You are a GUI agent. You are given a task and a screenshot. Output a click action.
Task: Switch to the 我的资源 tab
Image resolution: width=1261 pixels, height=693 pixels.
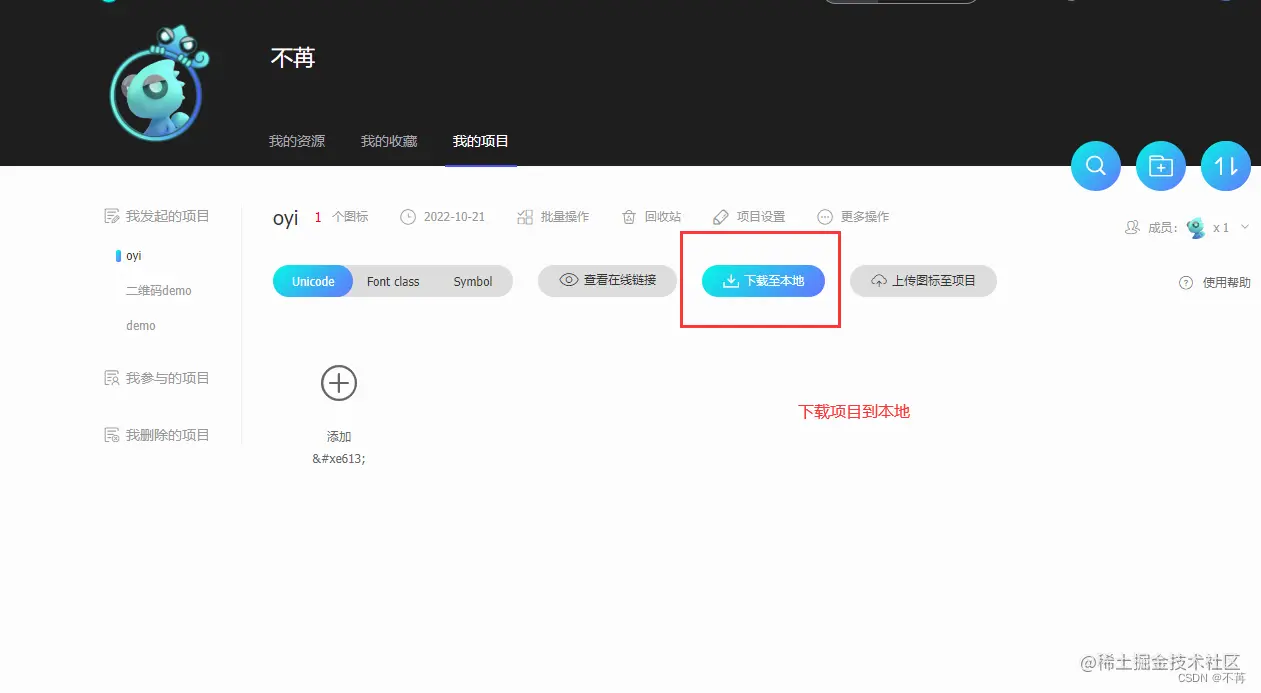296,140
